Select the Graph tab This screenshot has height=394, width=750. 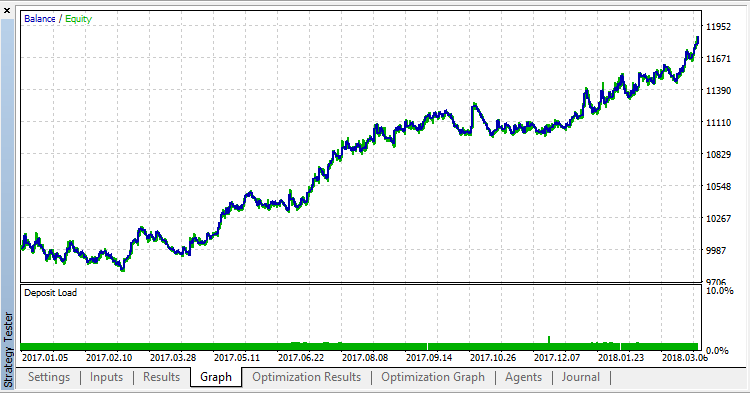coord(216,377)
